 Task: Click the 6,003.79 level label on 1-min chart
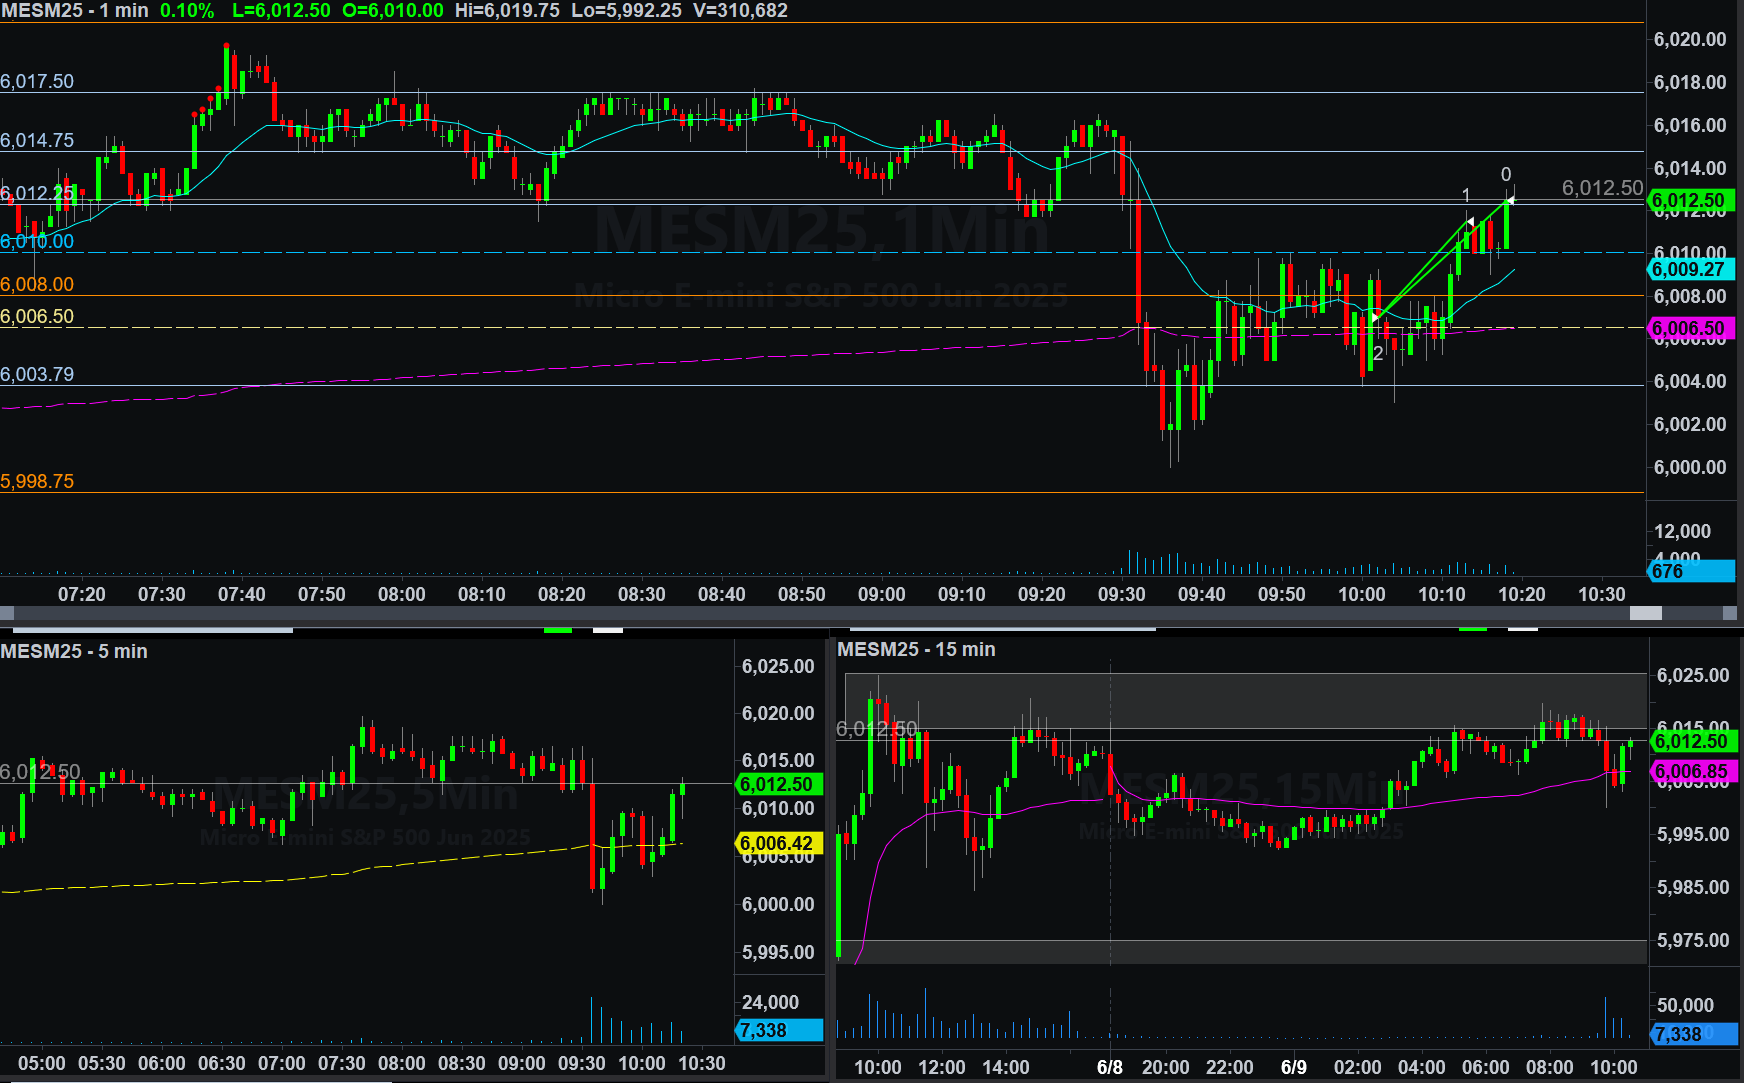click(x=37, y=374)
